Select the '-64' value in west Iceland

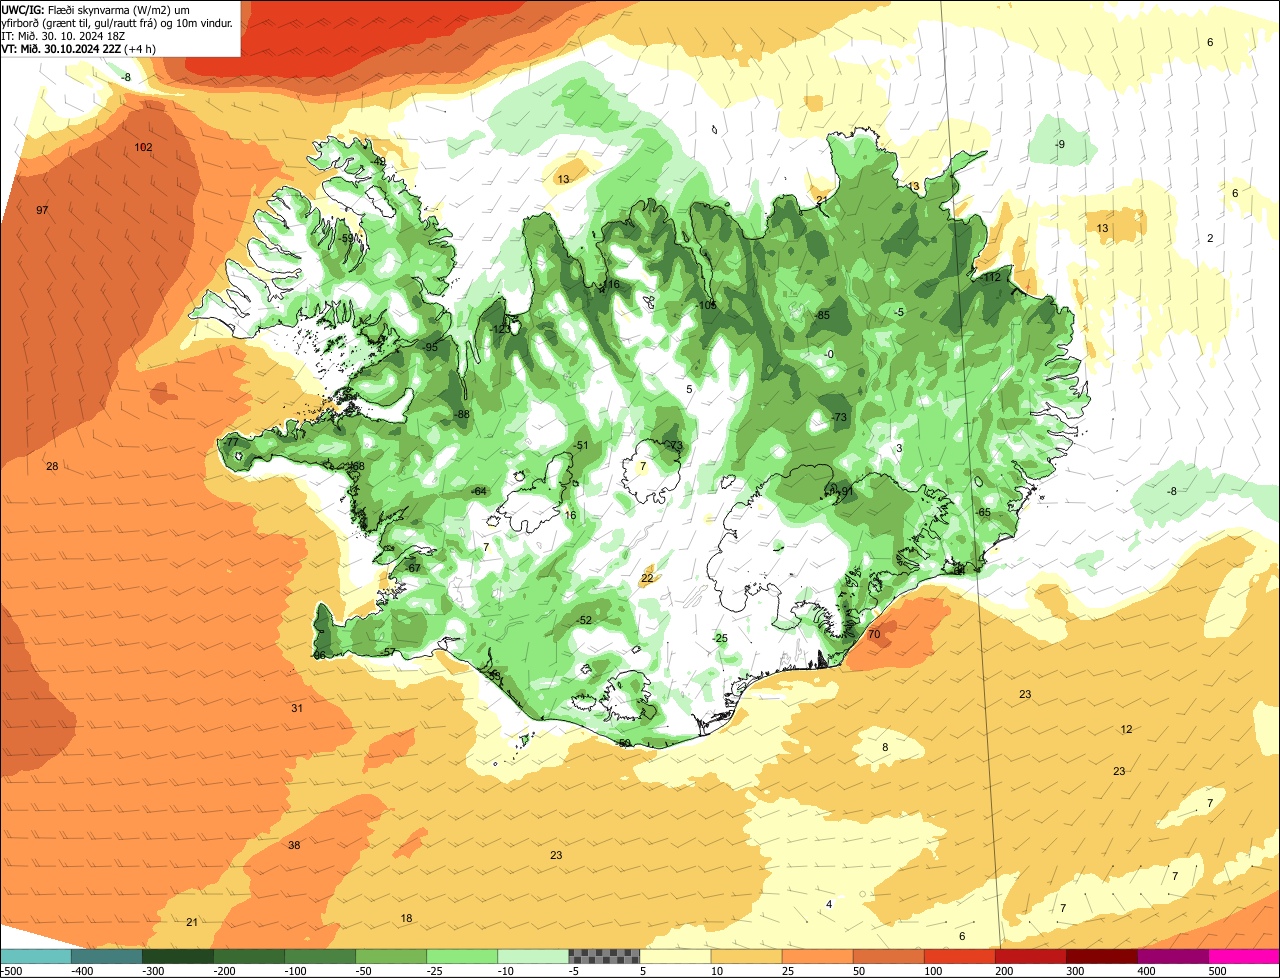pyautogui.click(x=478, y=491)
